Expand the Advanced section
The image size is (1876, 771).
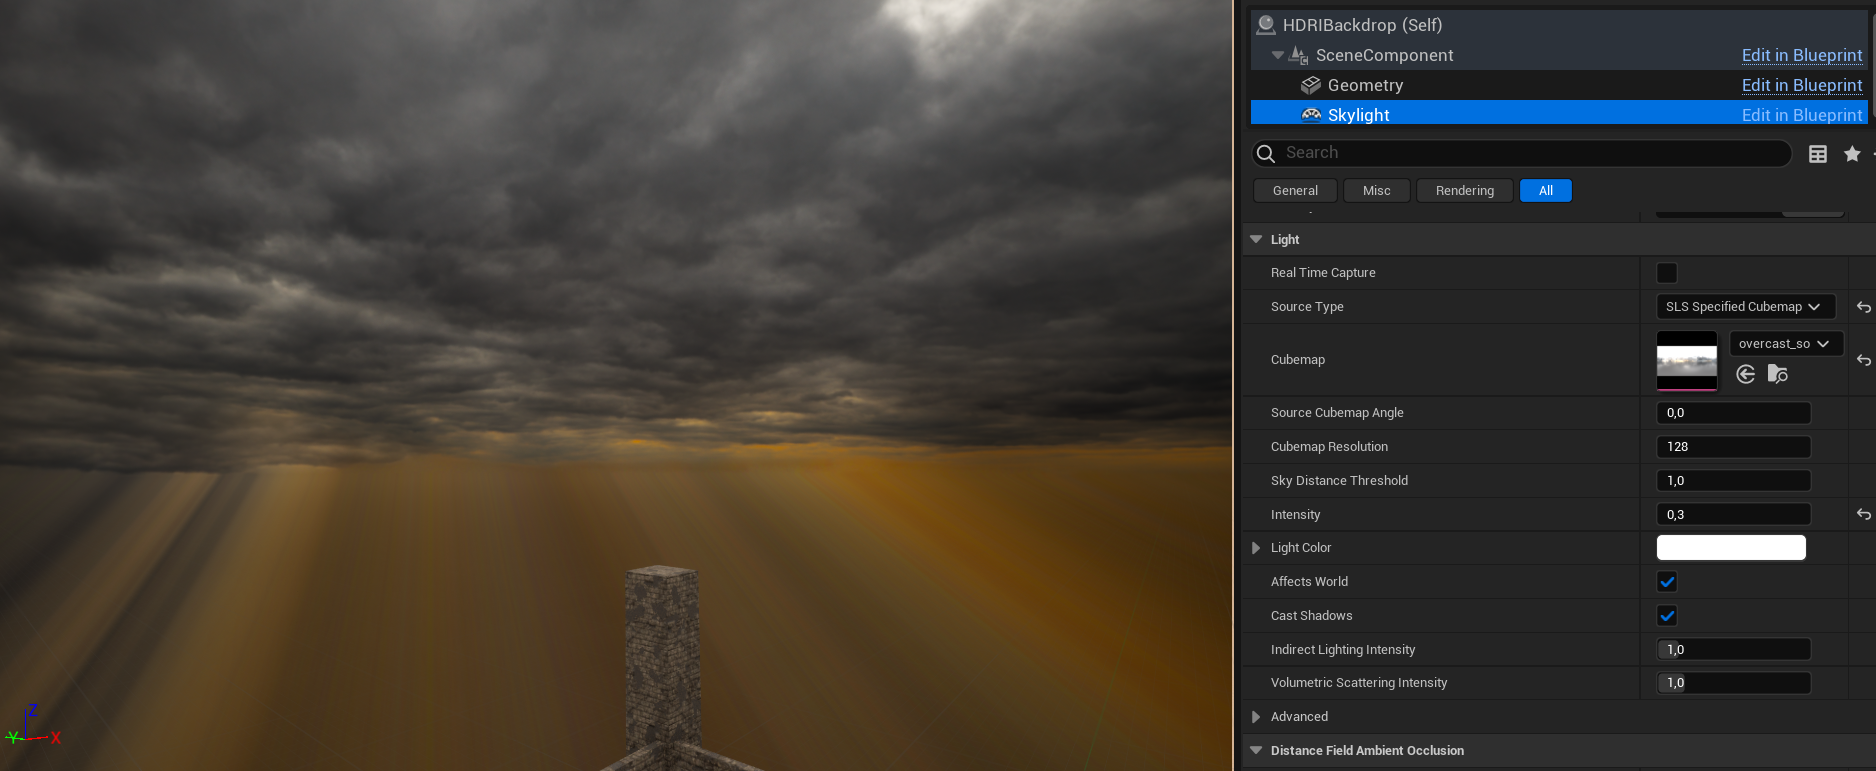[x=1256, y=717]
